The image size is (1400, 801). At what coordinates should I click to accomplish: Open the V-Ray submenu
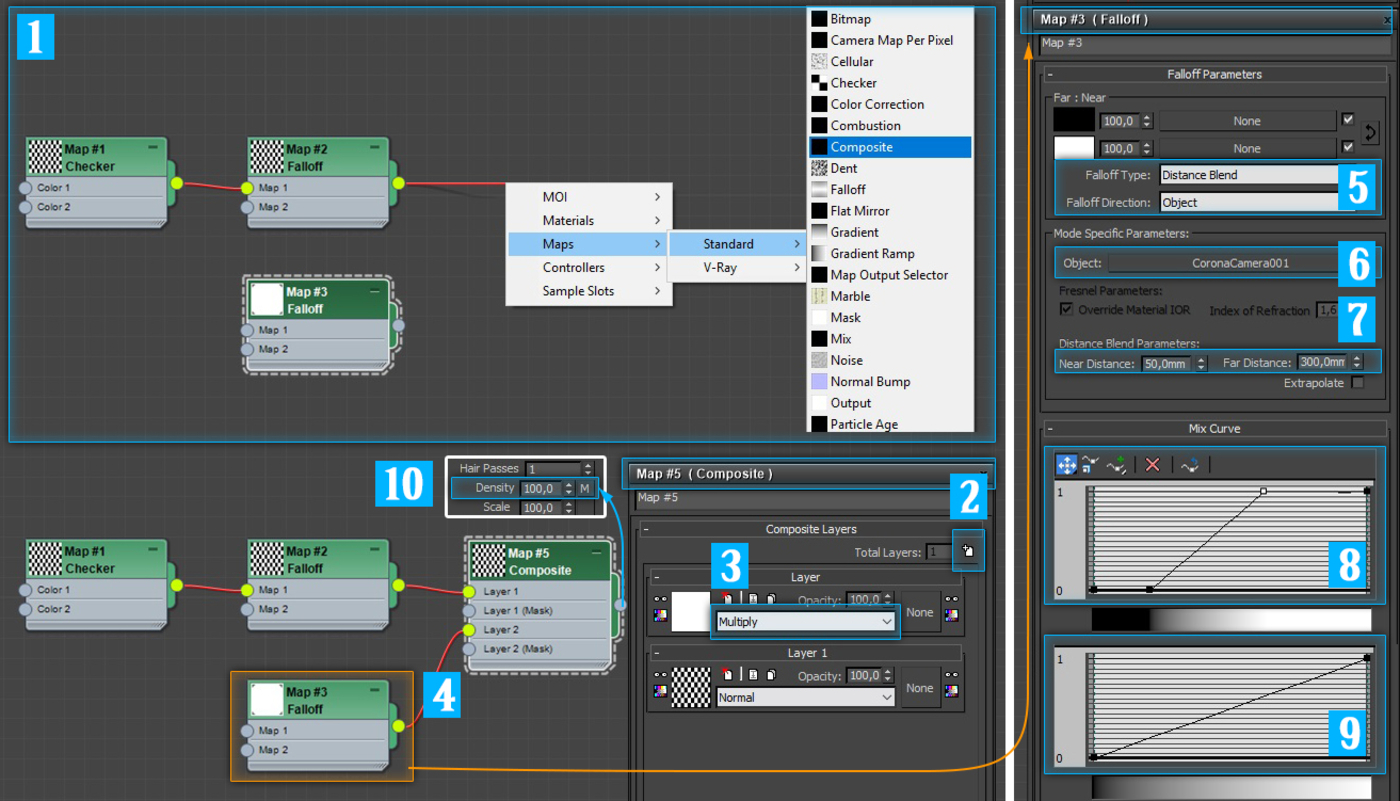coord(736,267)
